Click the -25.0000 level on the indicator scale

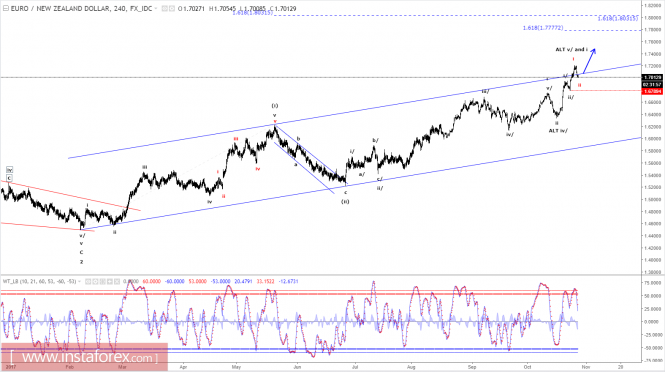tap(653, 335)
